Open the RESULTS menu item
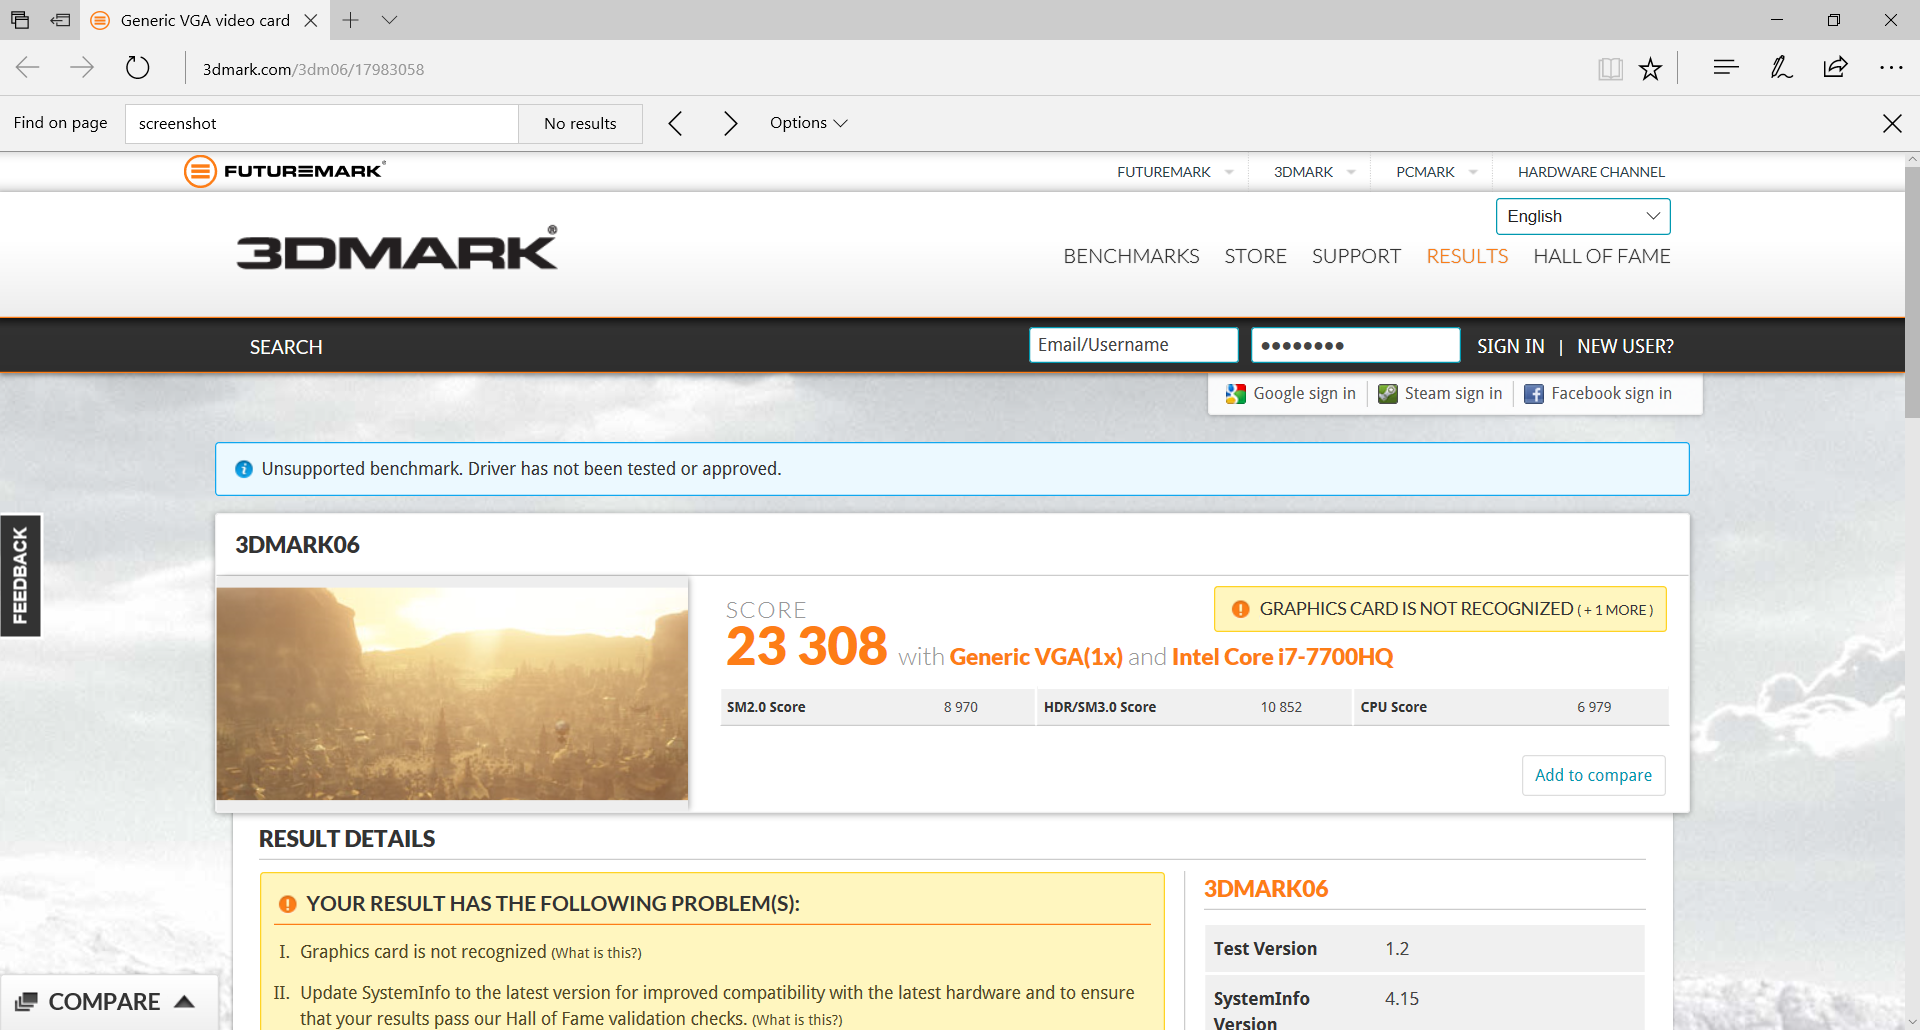This screenshot has height=1030, width=1920. (x=1467, y=256)
